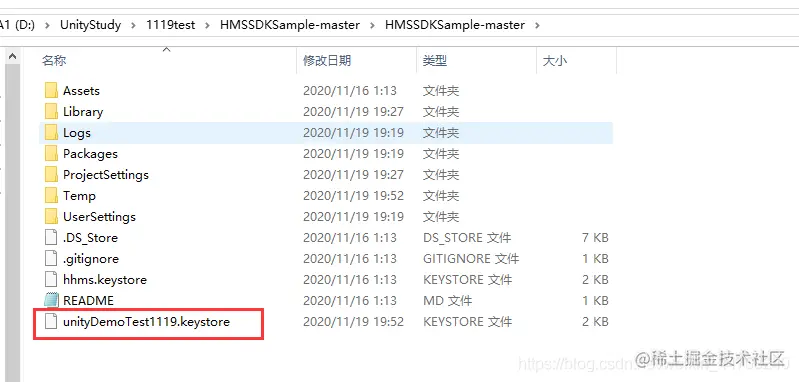Go to 1119test breadcrumb

[x=170, y=25]
